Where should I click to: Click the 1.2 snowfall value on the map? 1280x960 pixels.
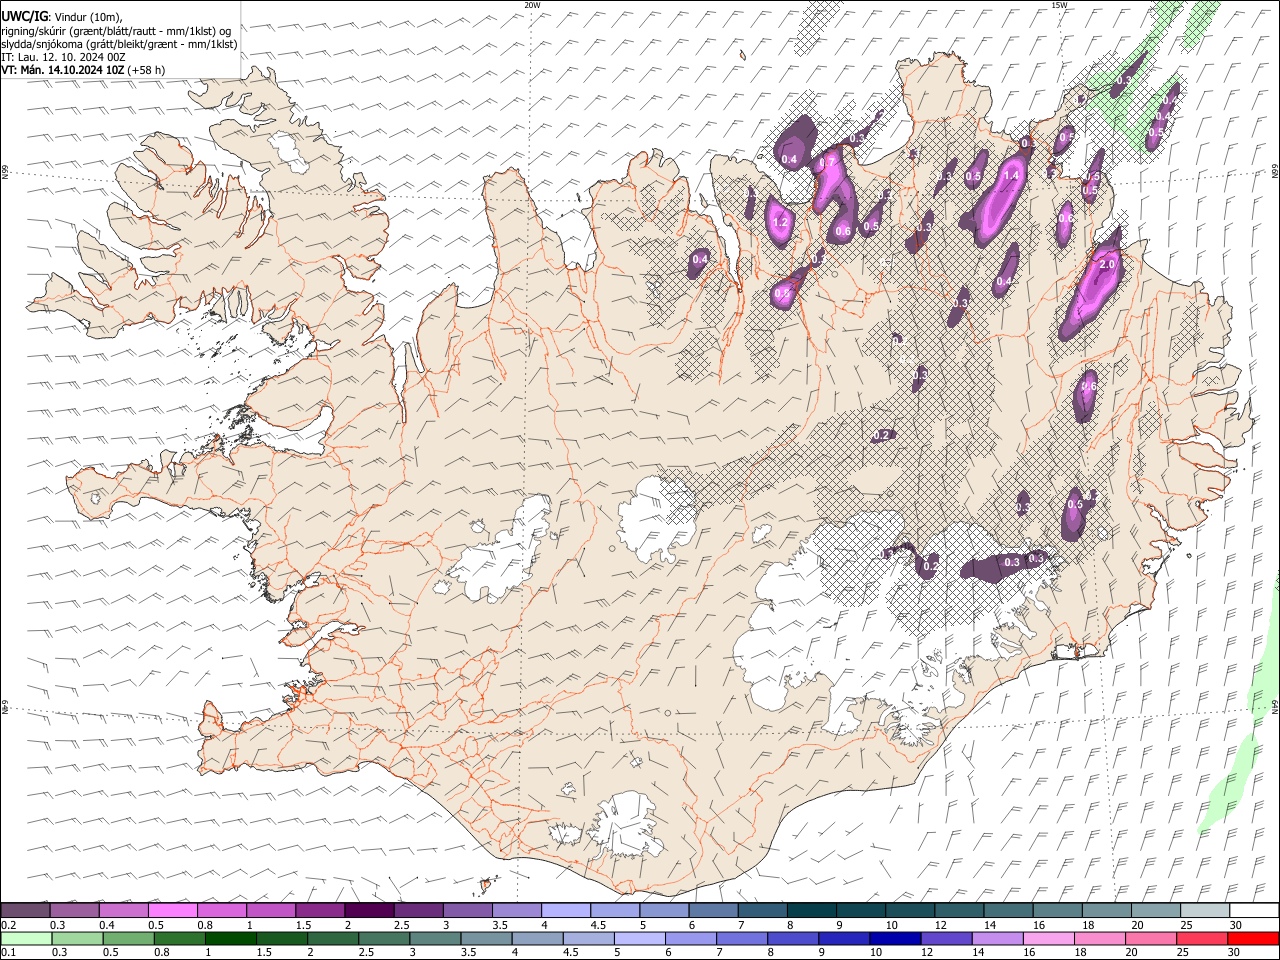(781, 222)
